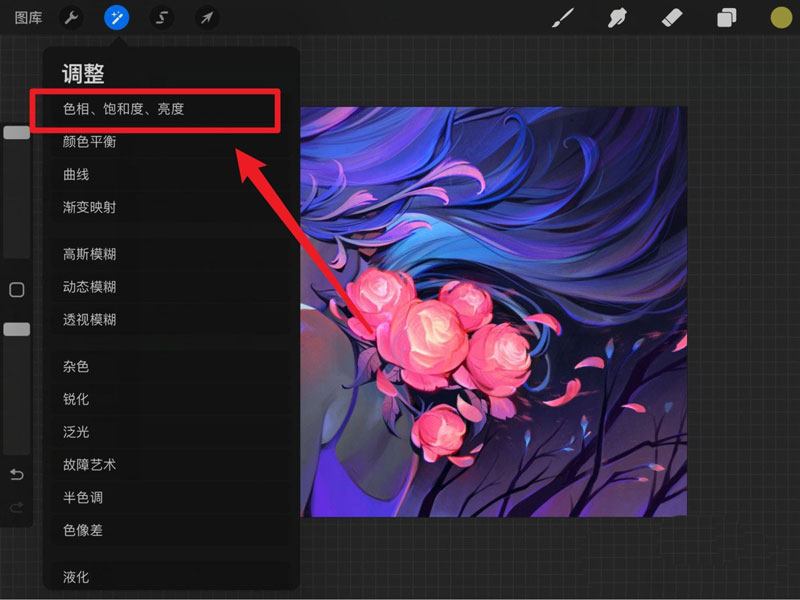Select the Eraser tool

pyautogui.click(x=672, y=17)
